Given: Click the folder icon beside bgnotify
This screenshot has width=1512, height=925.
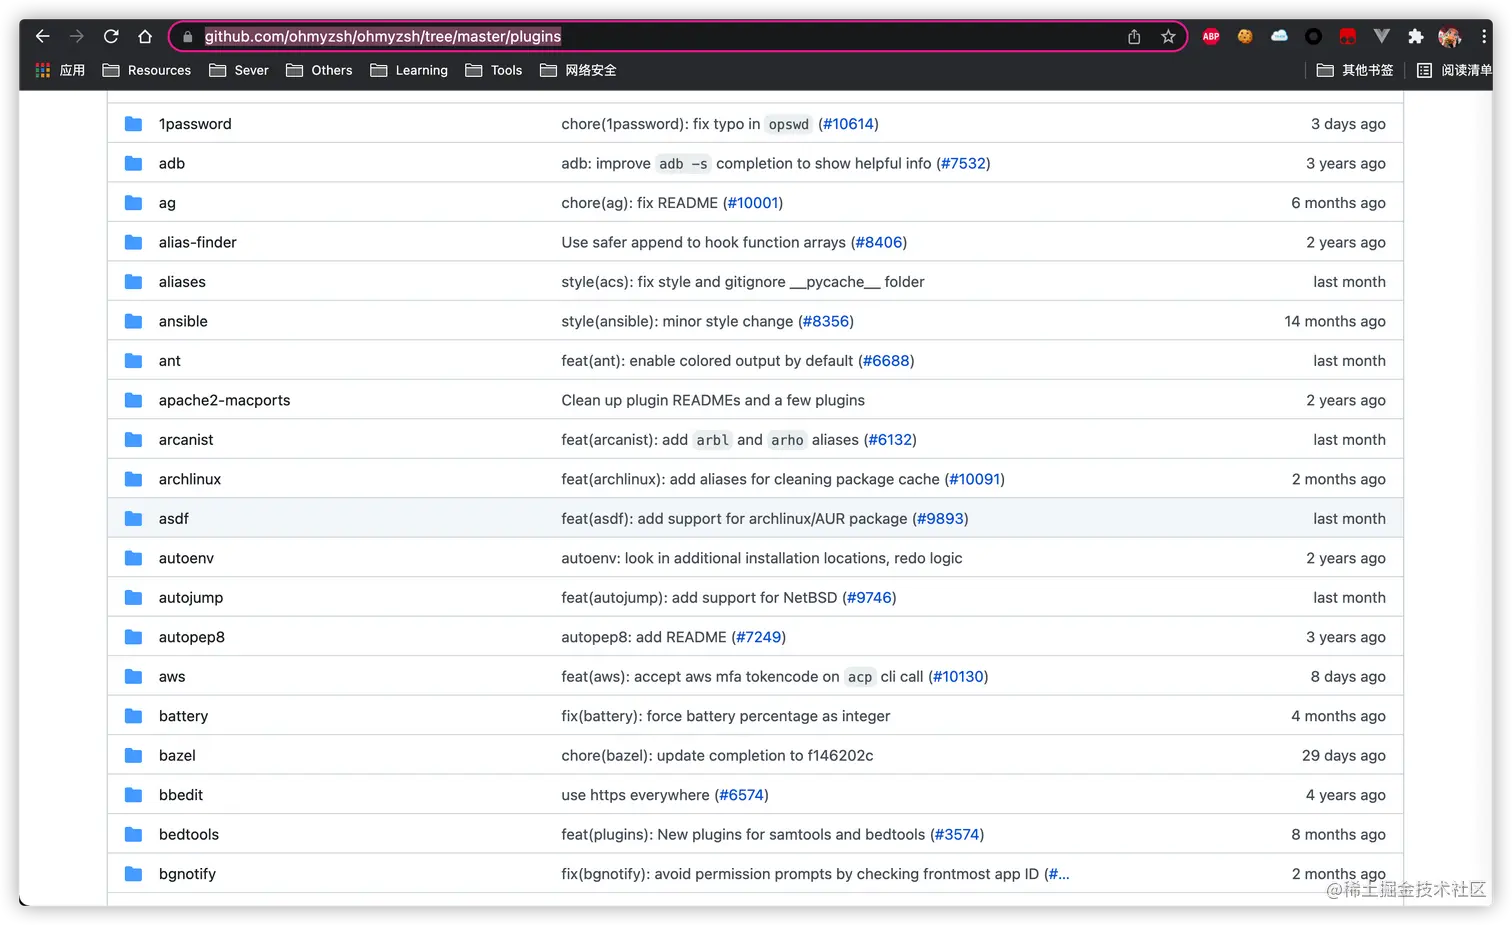Looking at the screenshot, I should (133, 874).
